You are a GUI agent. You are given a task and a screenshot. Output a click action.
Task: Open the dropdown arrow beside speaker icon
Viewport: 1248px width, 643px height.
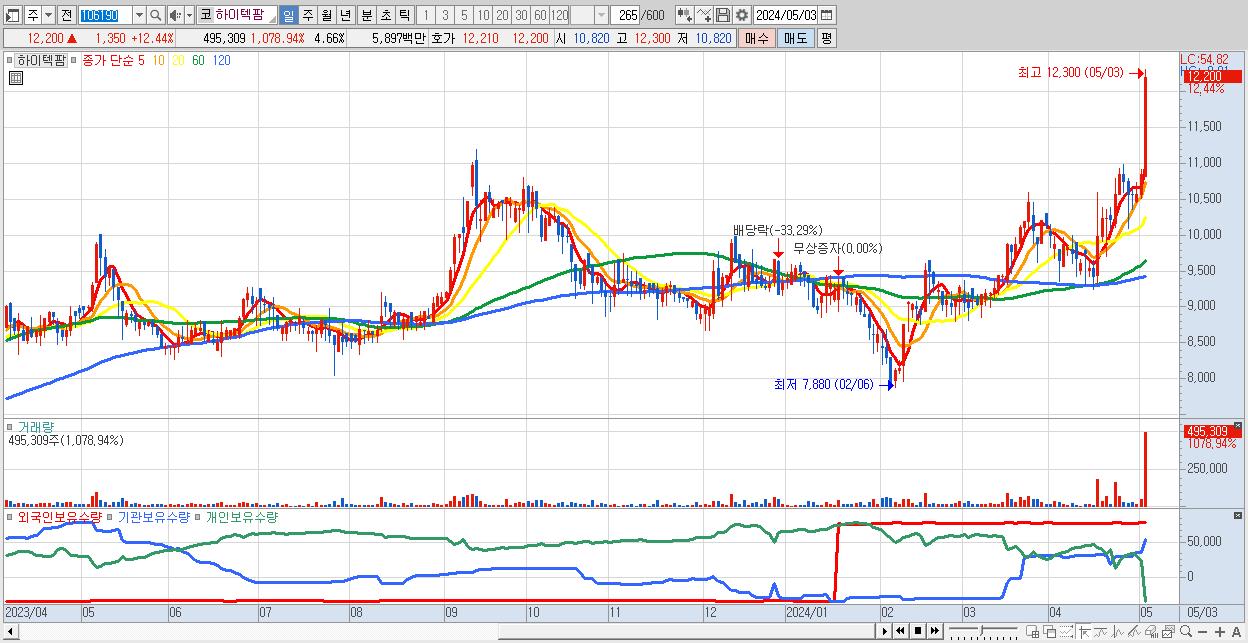point(189,15)
